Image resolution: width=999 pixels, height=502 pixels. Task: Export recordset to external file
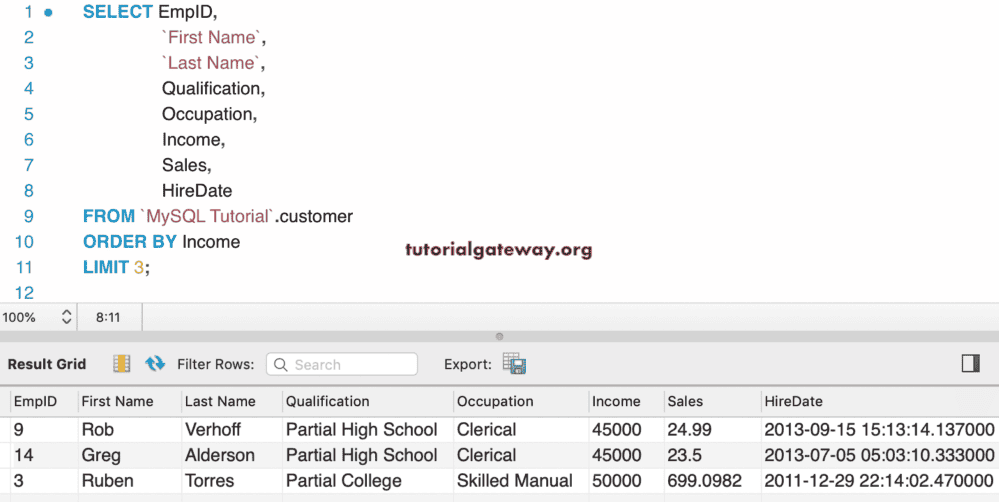tap(514, 364)
